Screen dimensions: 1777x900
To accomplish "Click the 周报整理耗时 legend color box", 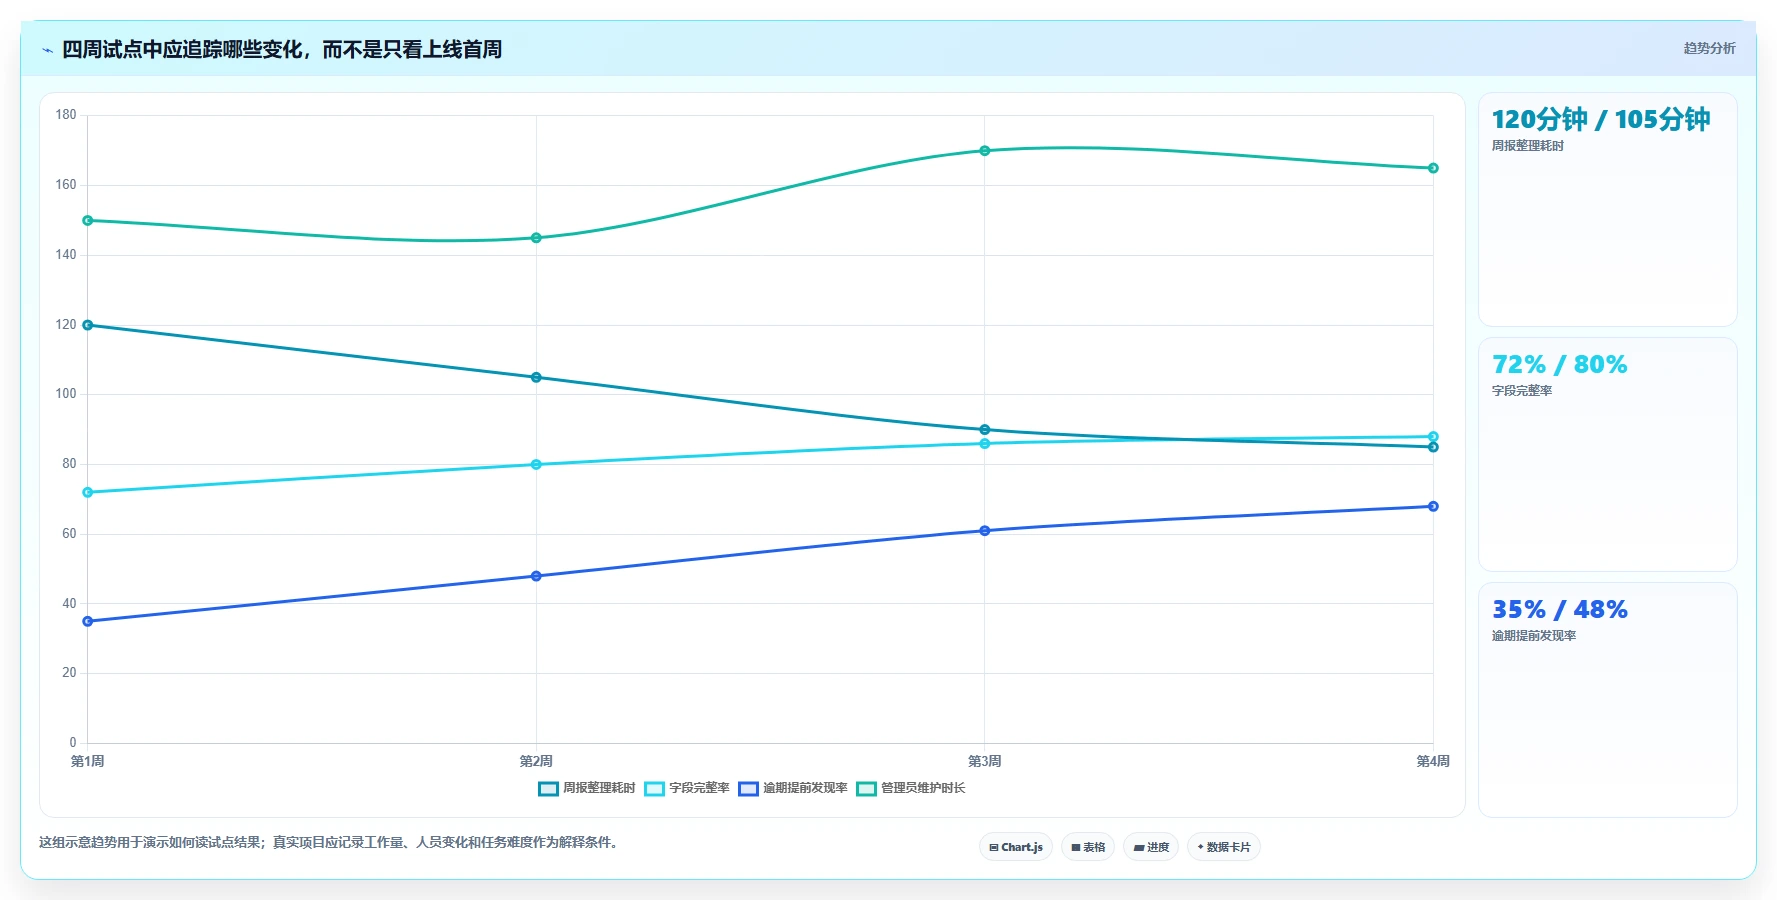I will (548, 789).
